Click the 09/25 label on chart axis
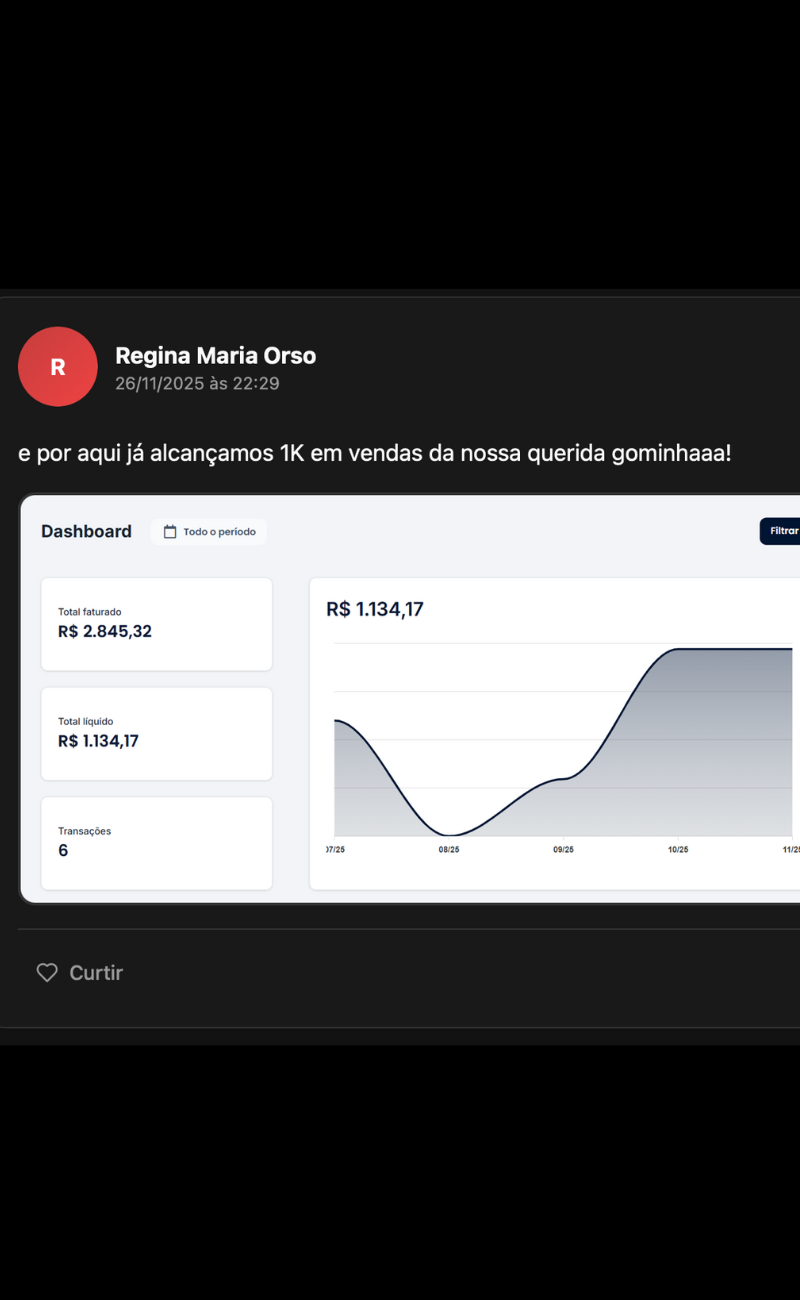Image resolution: width=800 pixels, height=1300 pixels. click(563, 849)
